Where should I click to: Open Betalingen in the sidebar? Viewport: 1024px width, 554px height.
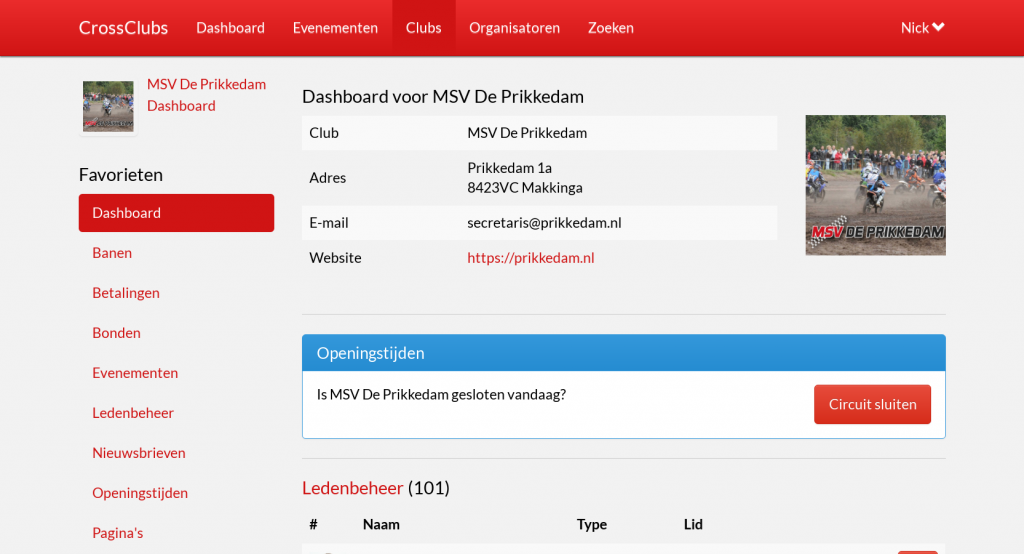click(125, 293)
